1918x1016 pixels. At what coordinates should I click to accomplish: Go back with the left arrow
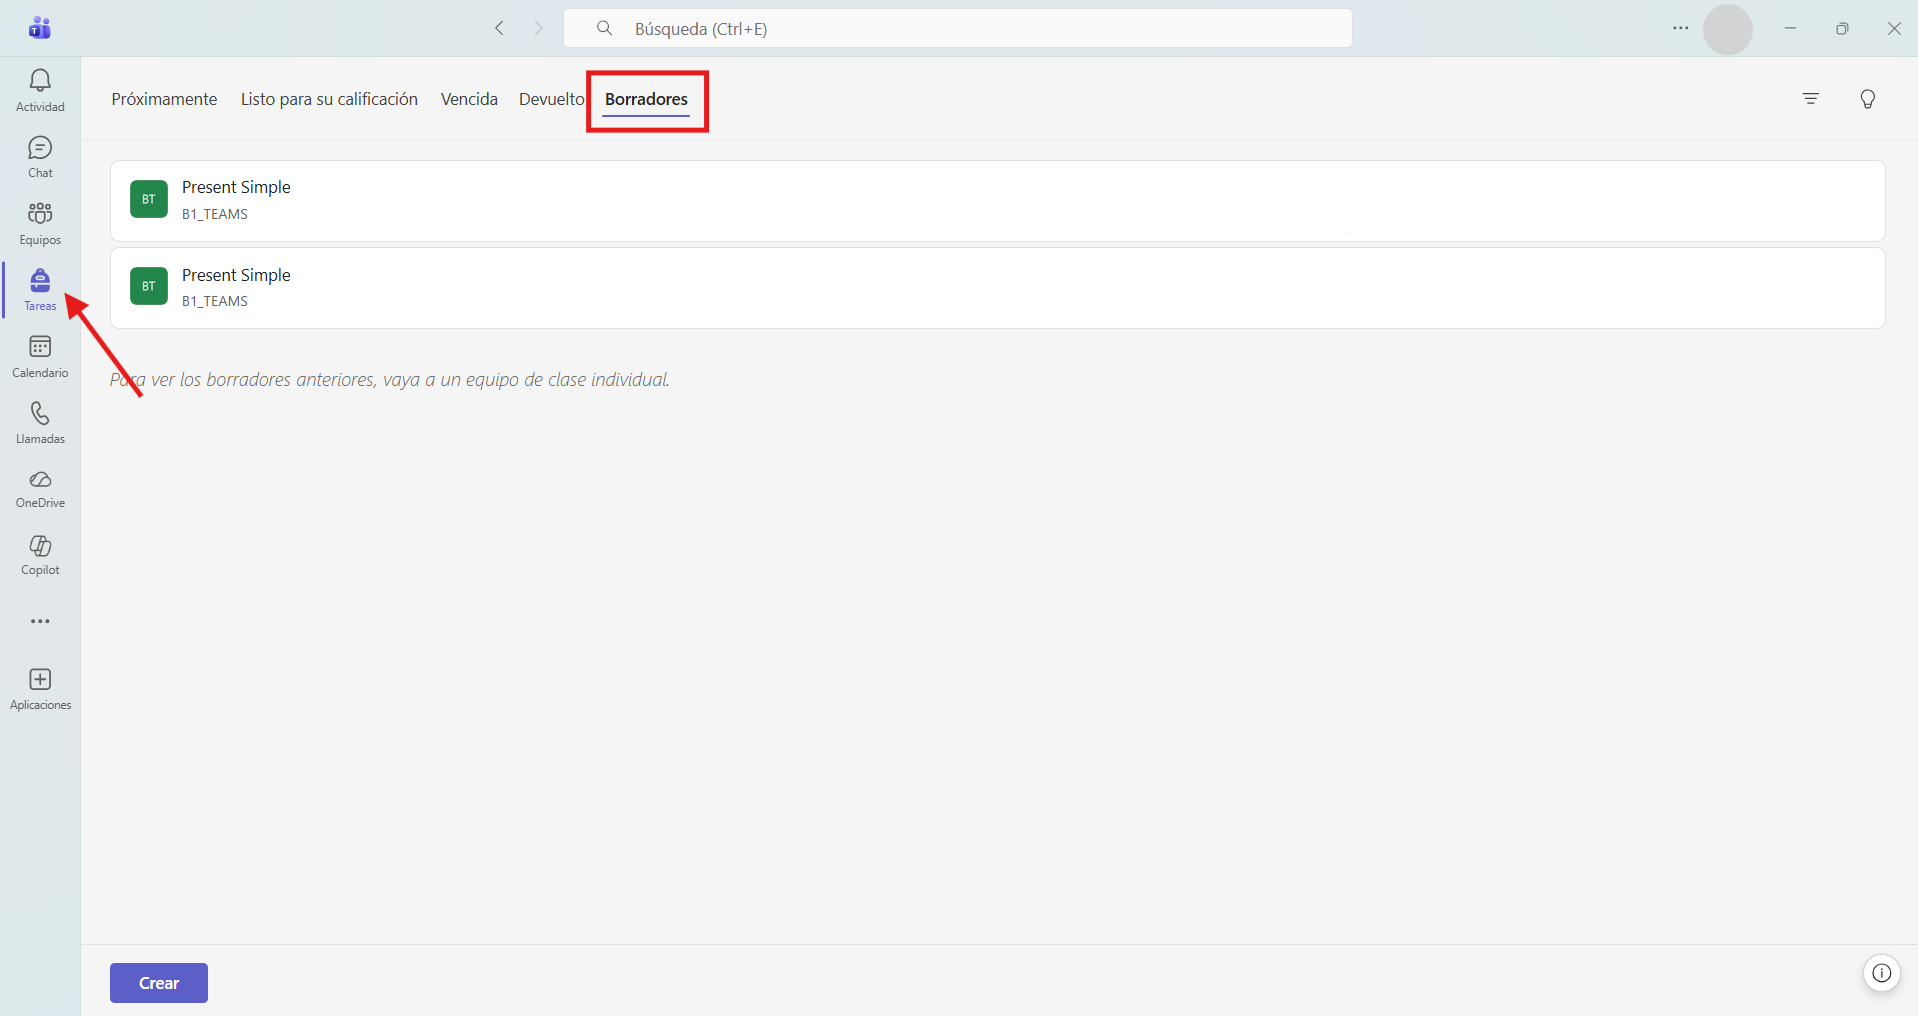click(x=499, y=28)
